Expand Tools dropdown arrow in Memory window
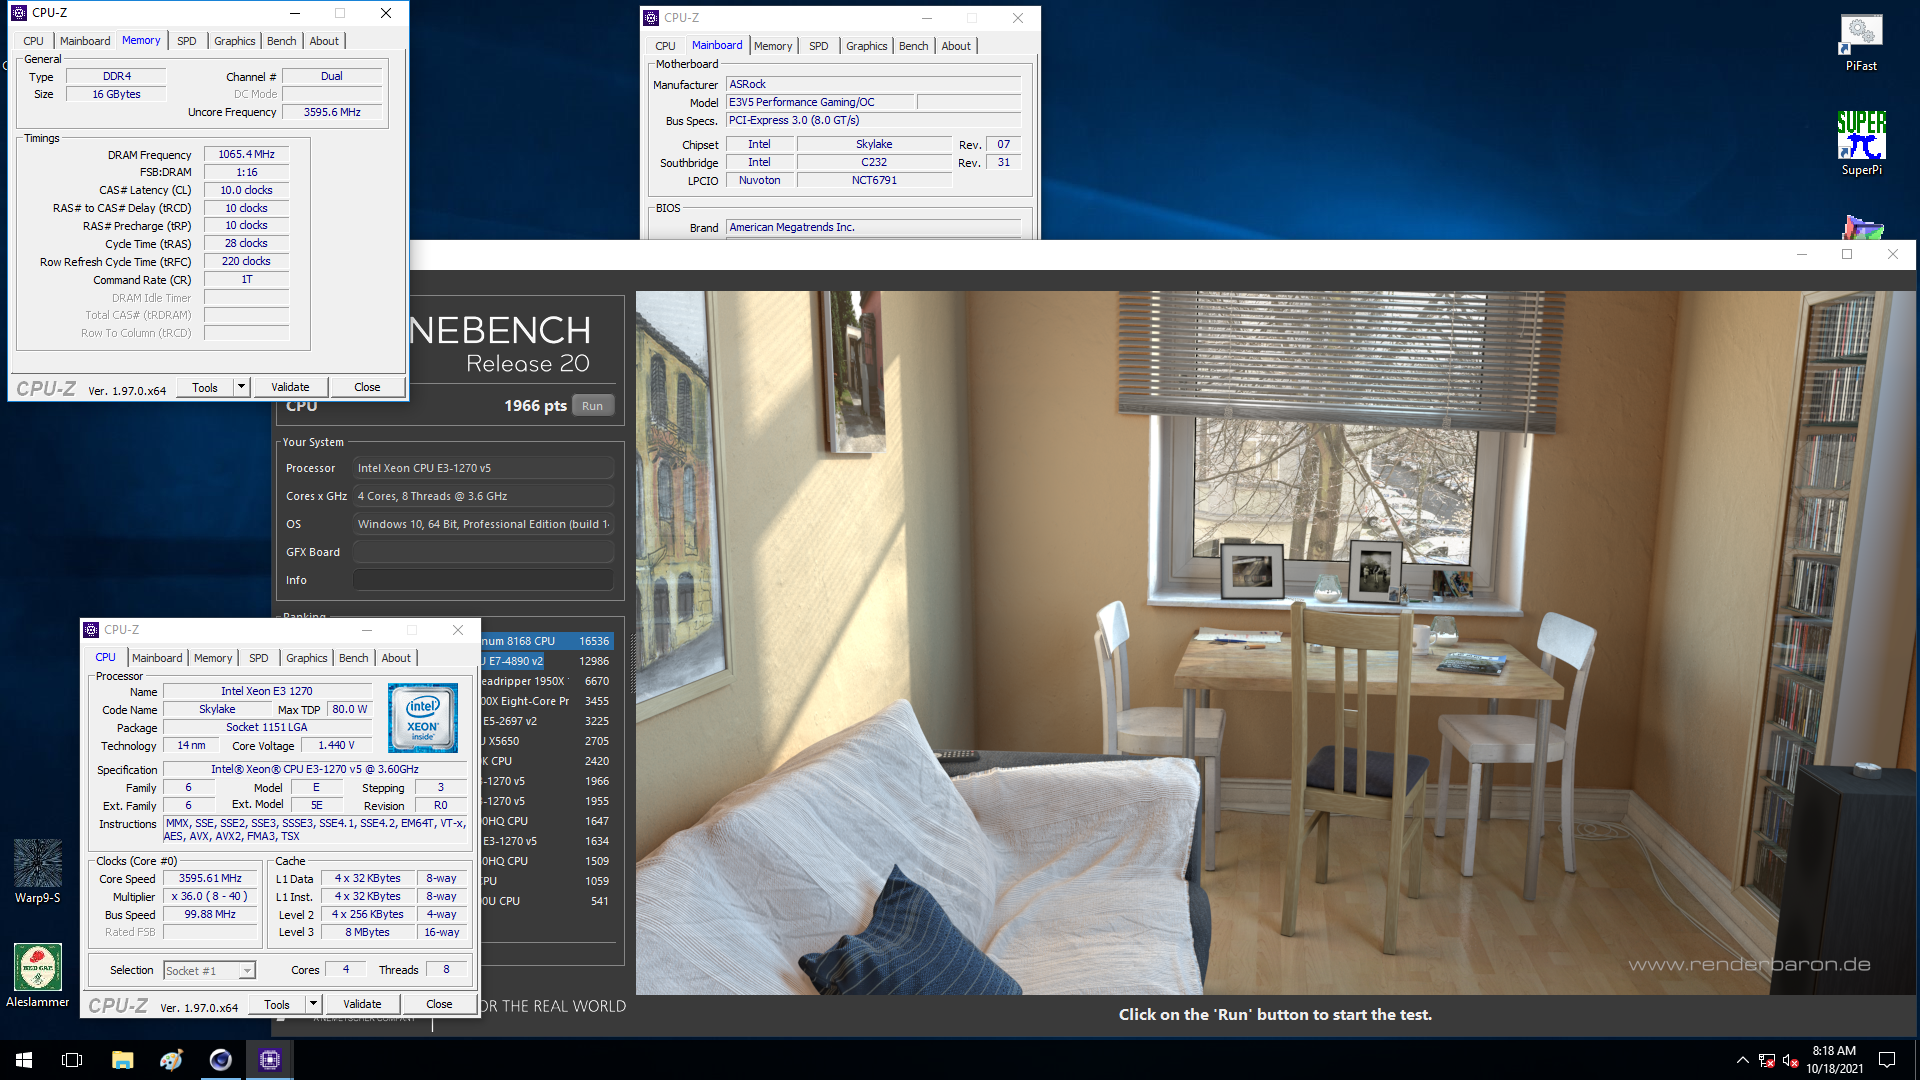Image resolution: width=1920 pixels, height=1080 pixels. [x=241, y=387]
